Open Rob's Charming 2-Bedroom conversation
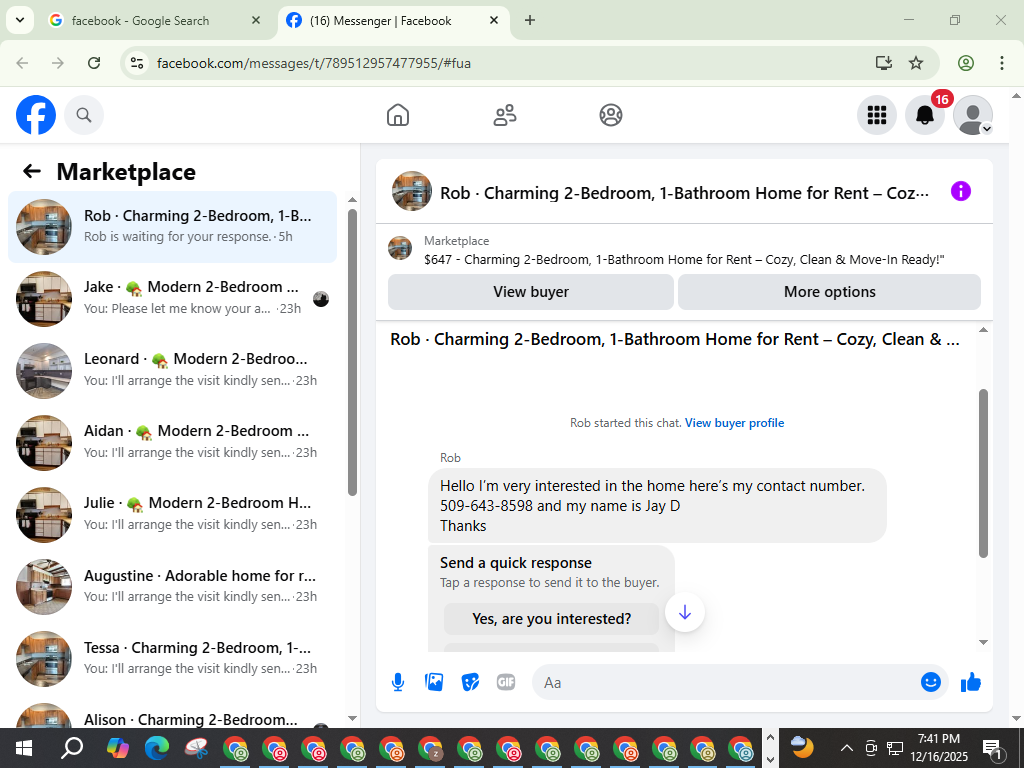This screenshot has width=1024, height=768. pyautogui.click(x=172, y=227)
